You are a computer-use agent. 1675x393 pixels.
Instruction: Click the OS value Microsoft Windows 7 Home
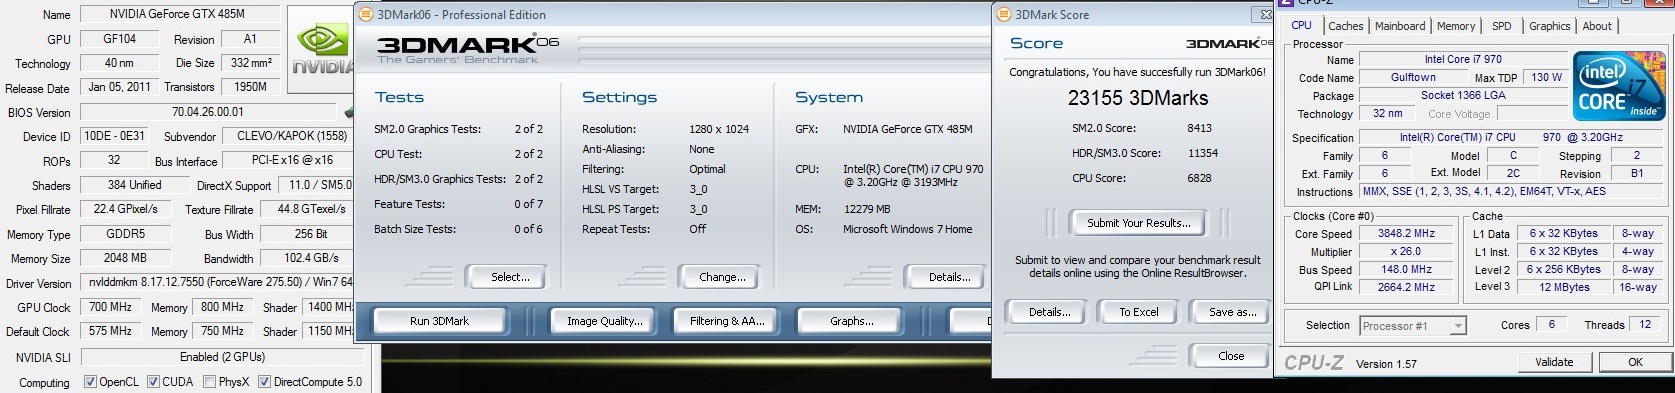click(907, 229)
